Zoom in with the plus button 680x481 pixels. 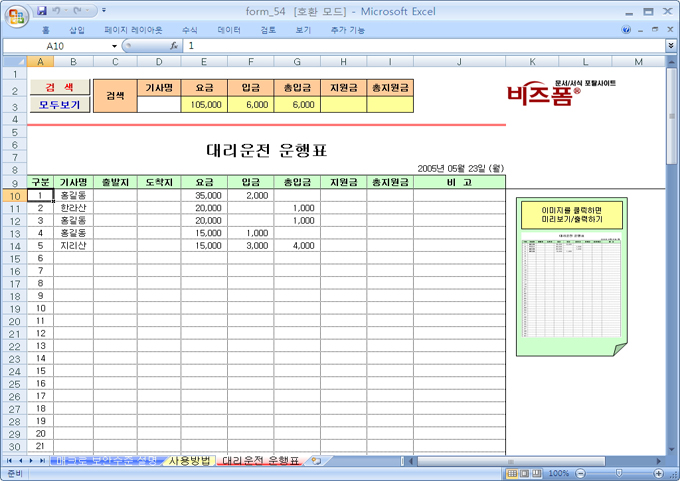click(x=659, y=473)
